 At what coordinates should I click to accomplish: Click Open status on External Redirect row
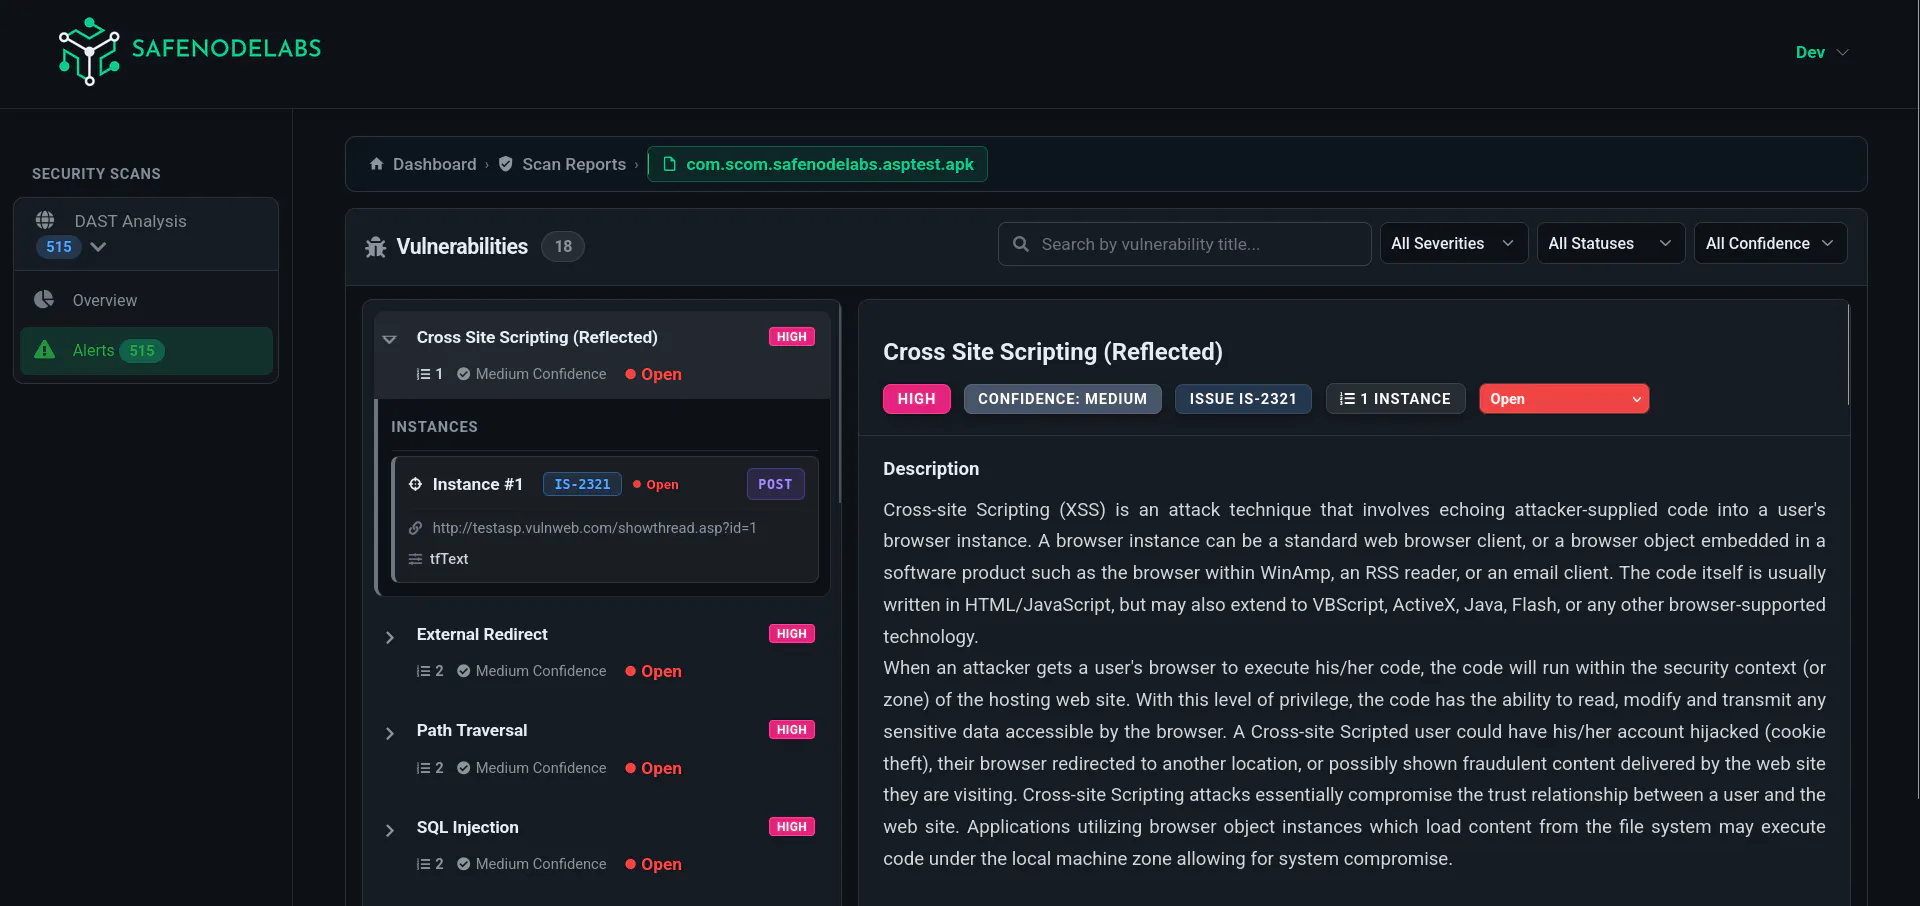[653, 671]
